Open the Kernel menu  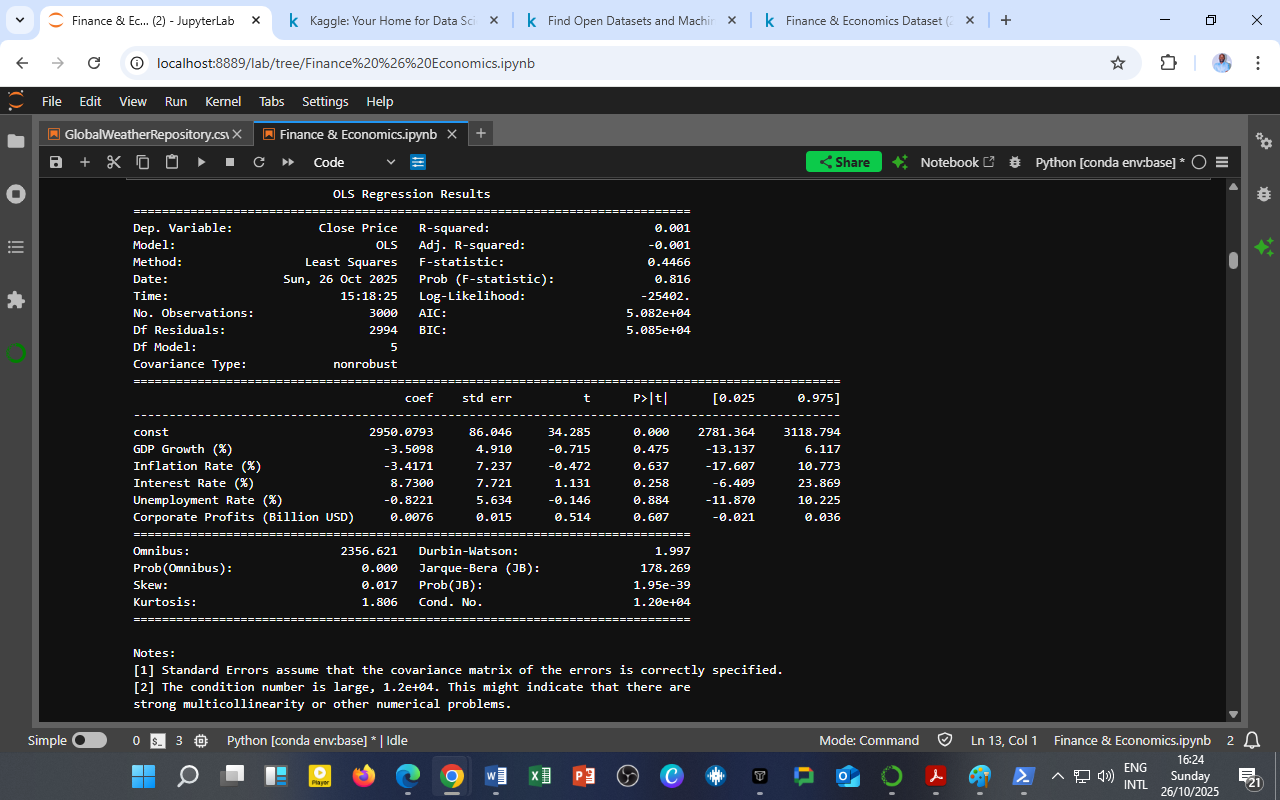(223, 101)
